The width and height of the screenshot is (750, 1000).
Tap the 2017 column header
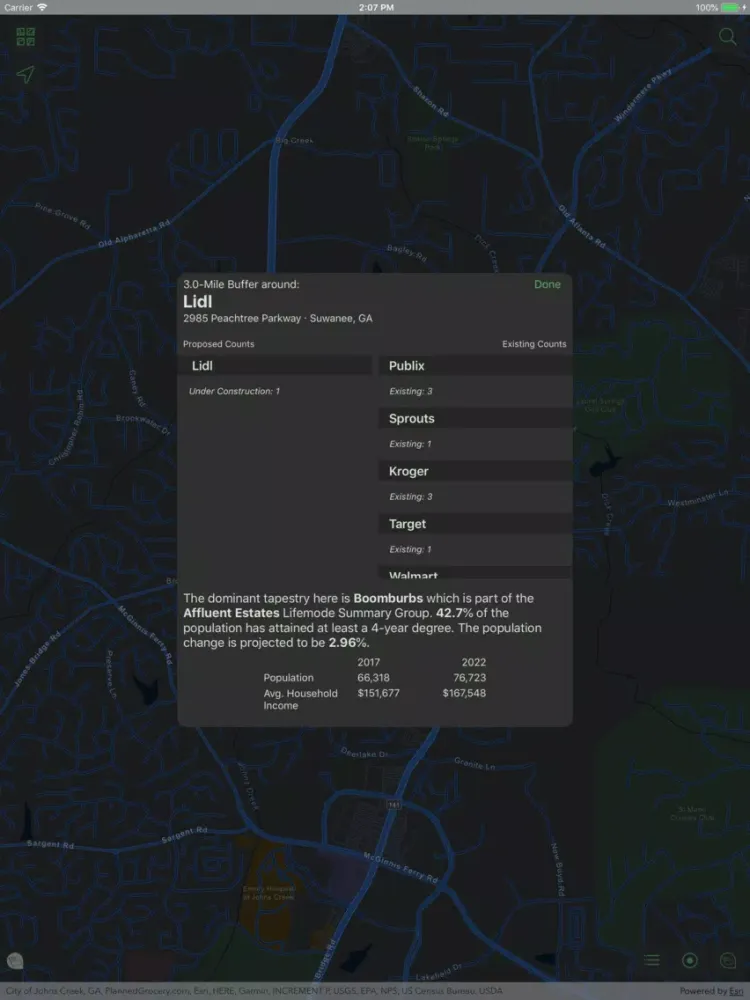[x=369, y=663]
